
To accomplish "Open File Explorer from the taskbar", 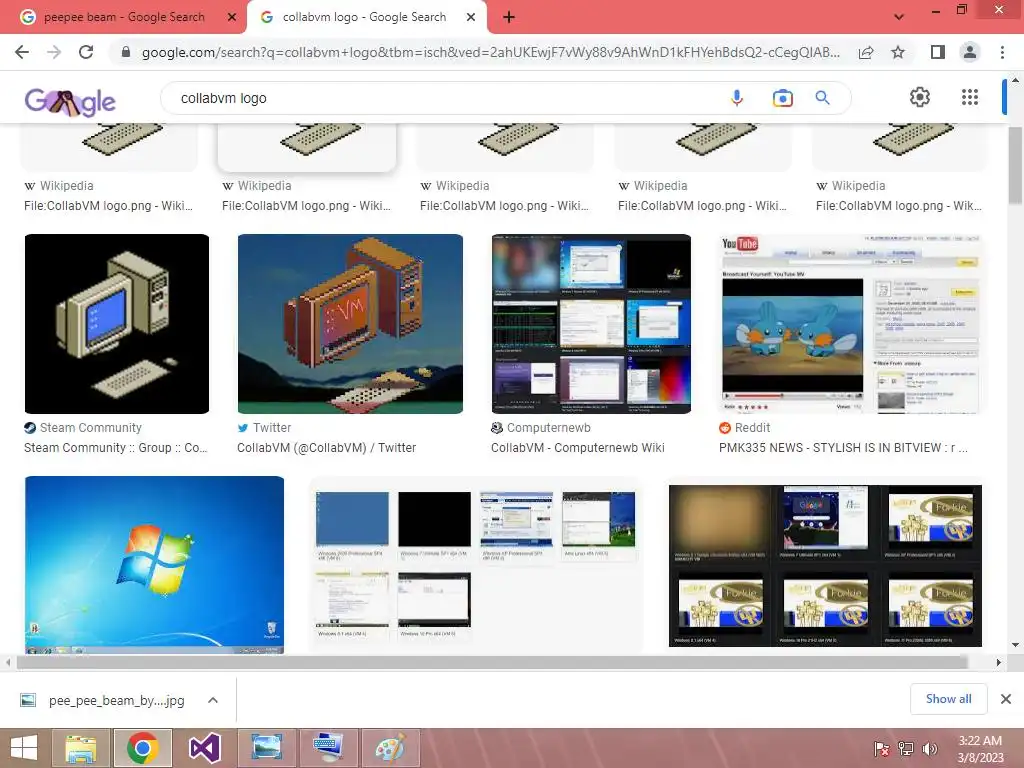I will (x=80, y=748).
